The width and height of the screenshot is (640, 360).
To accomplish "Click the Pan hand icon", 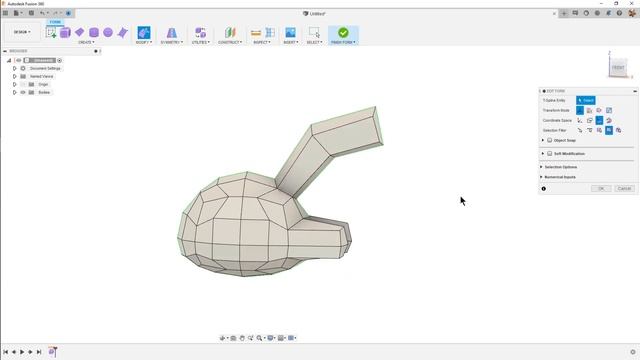I will [x=242, y=338].
